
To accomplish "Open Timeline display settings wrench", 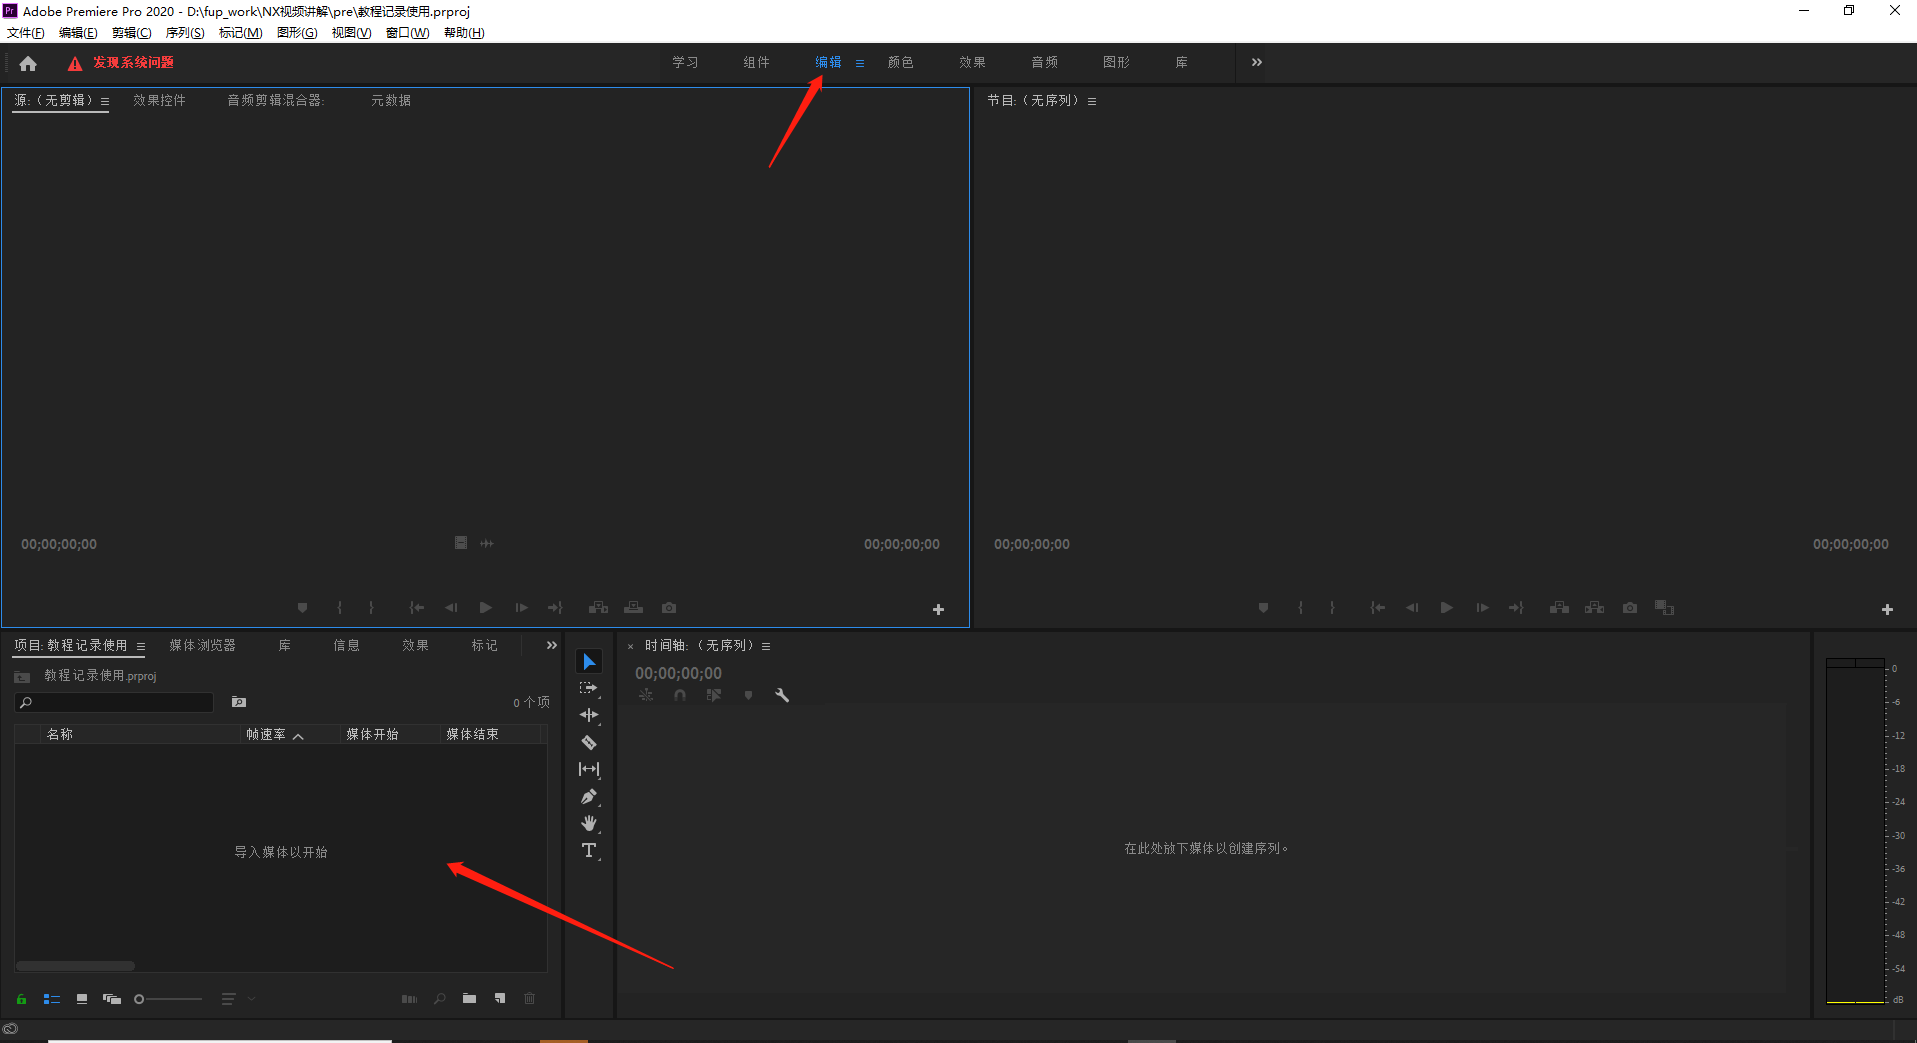I will pyautogui.click(x=782, y=695).
